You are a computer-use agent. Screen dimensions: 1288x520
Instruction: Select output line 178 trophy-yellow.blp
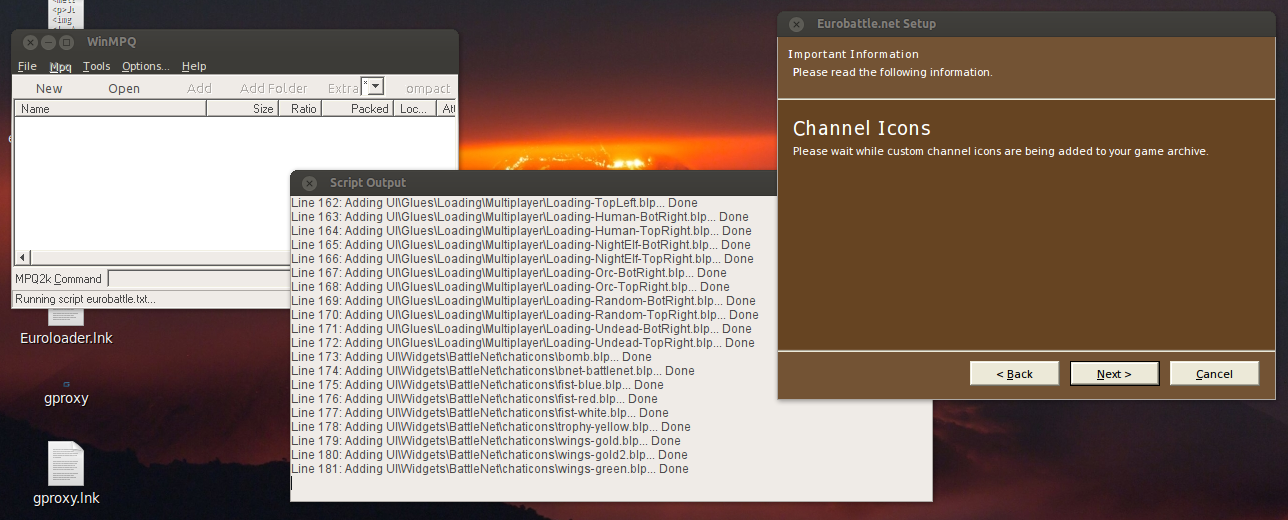[x=491, y=427]
